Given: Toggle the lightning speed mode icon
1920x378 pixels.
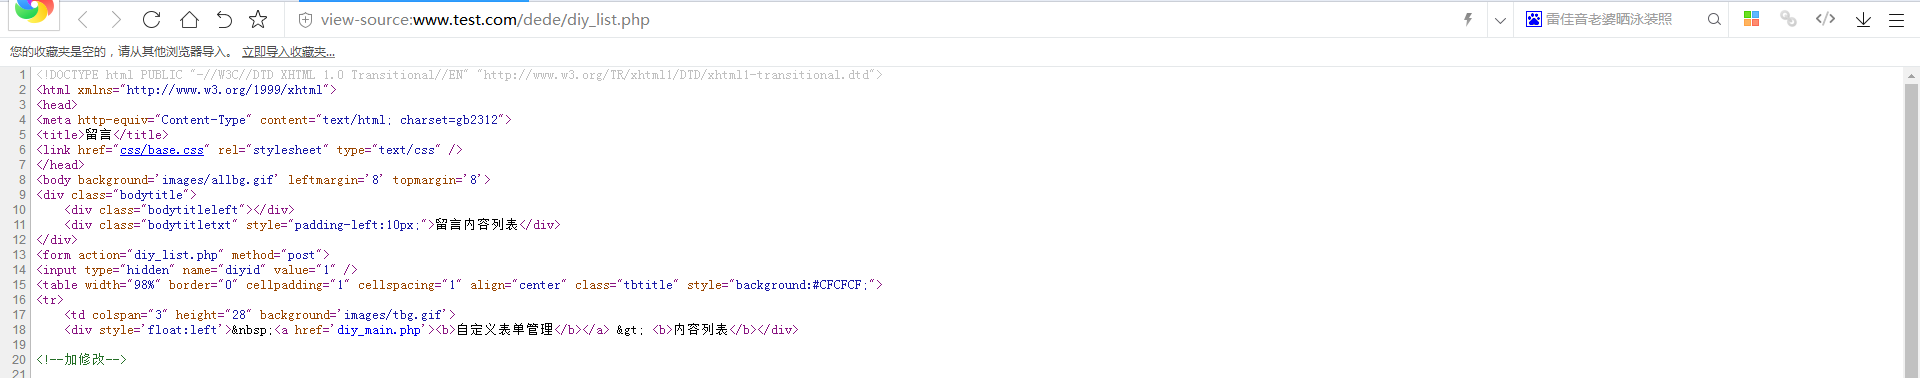Looking at the screenshot, I should 1468,19.
